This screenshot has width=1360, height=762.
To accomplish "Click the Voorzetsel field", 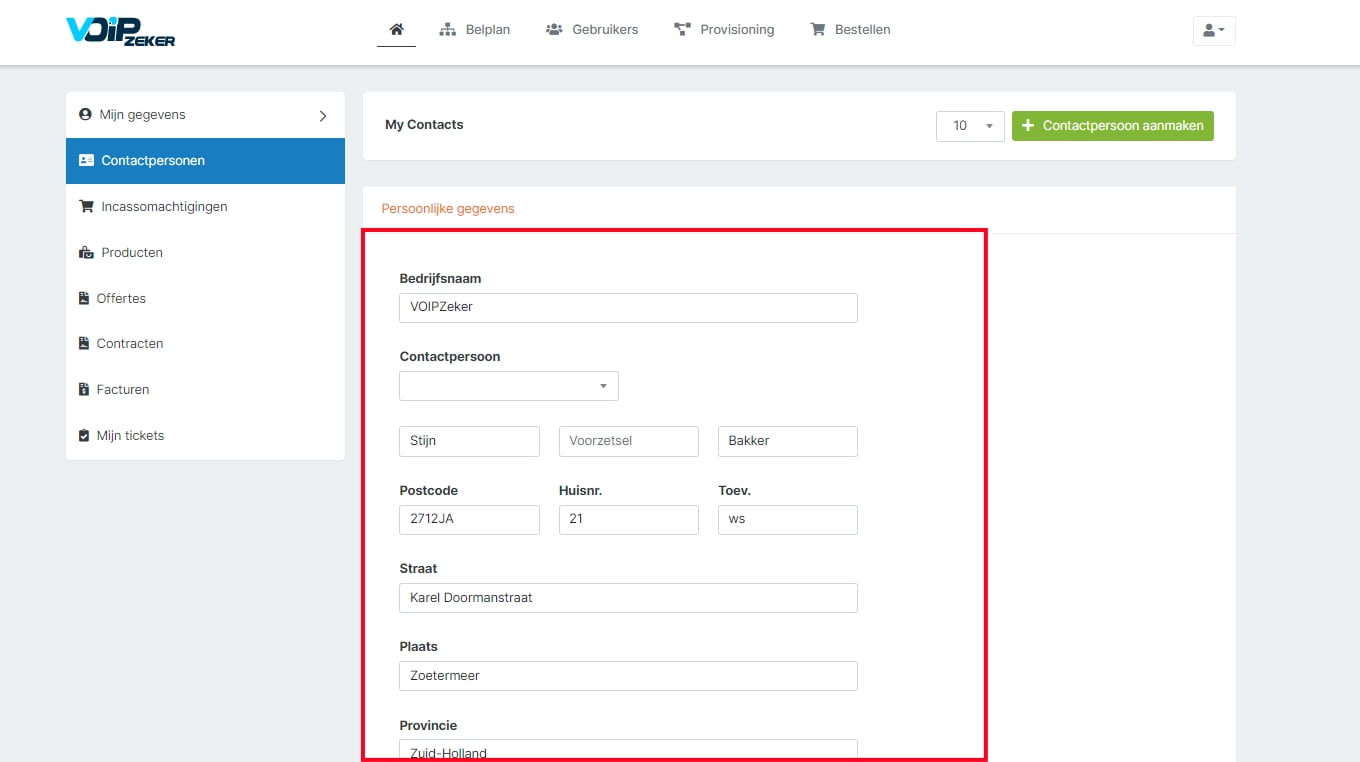I will click(629, 441).
